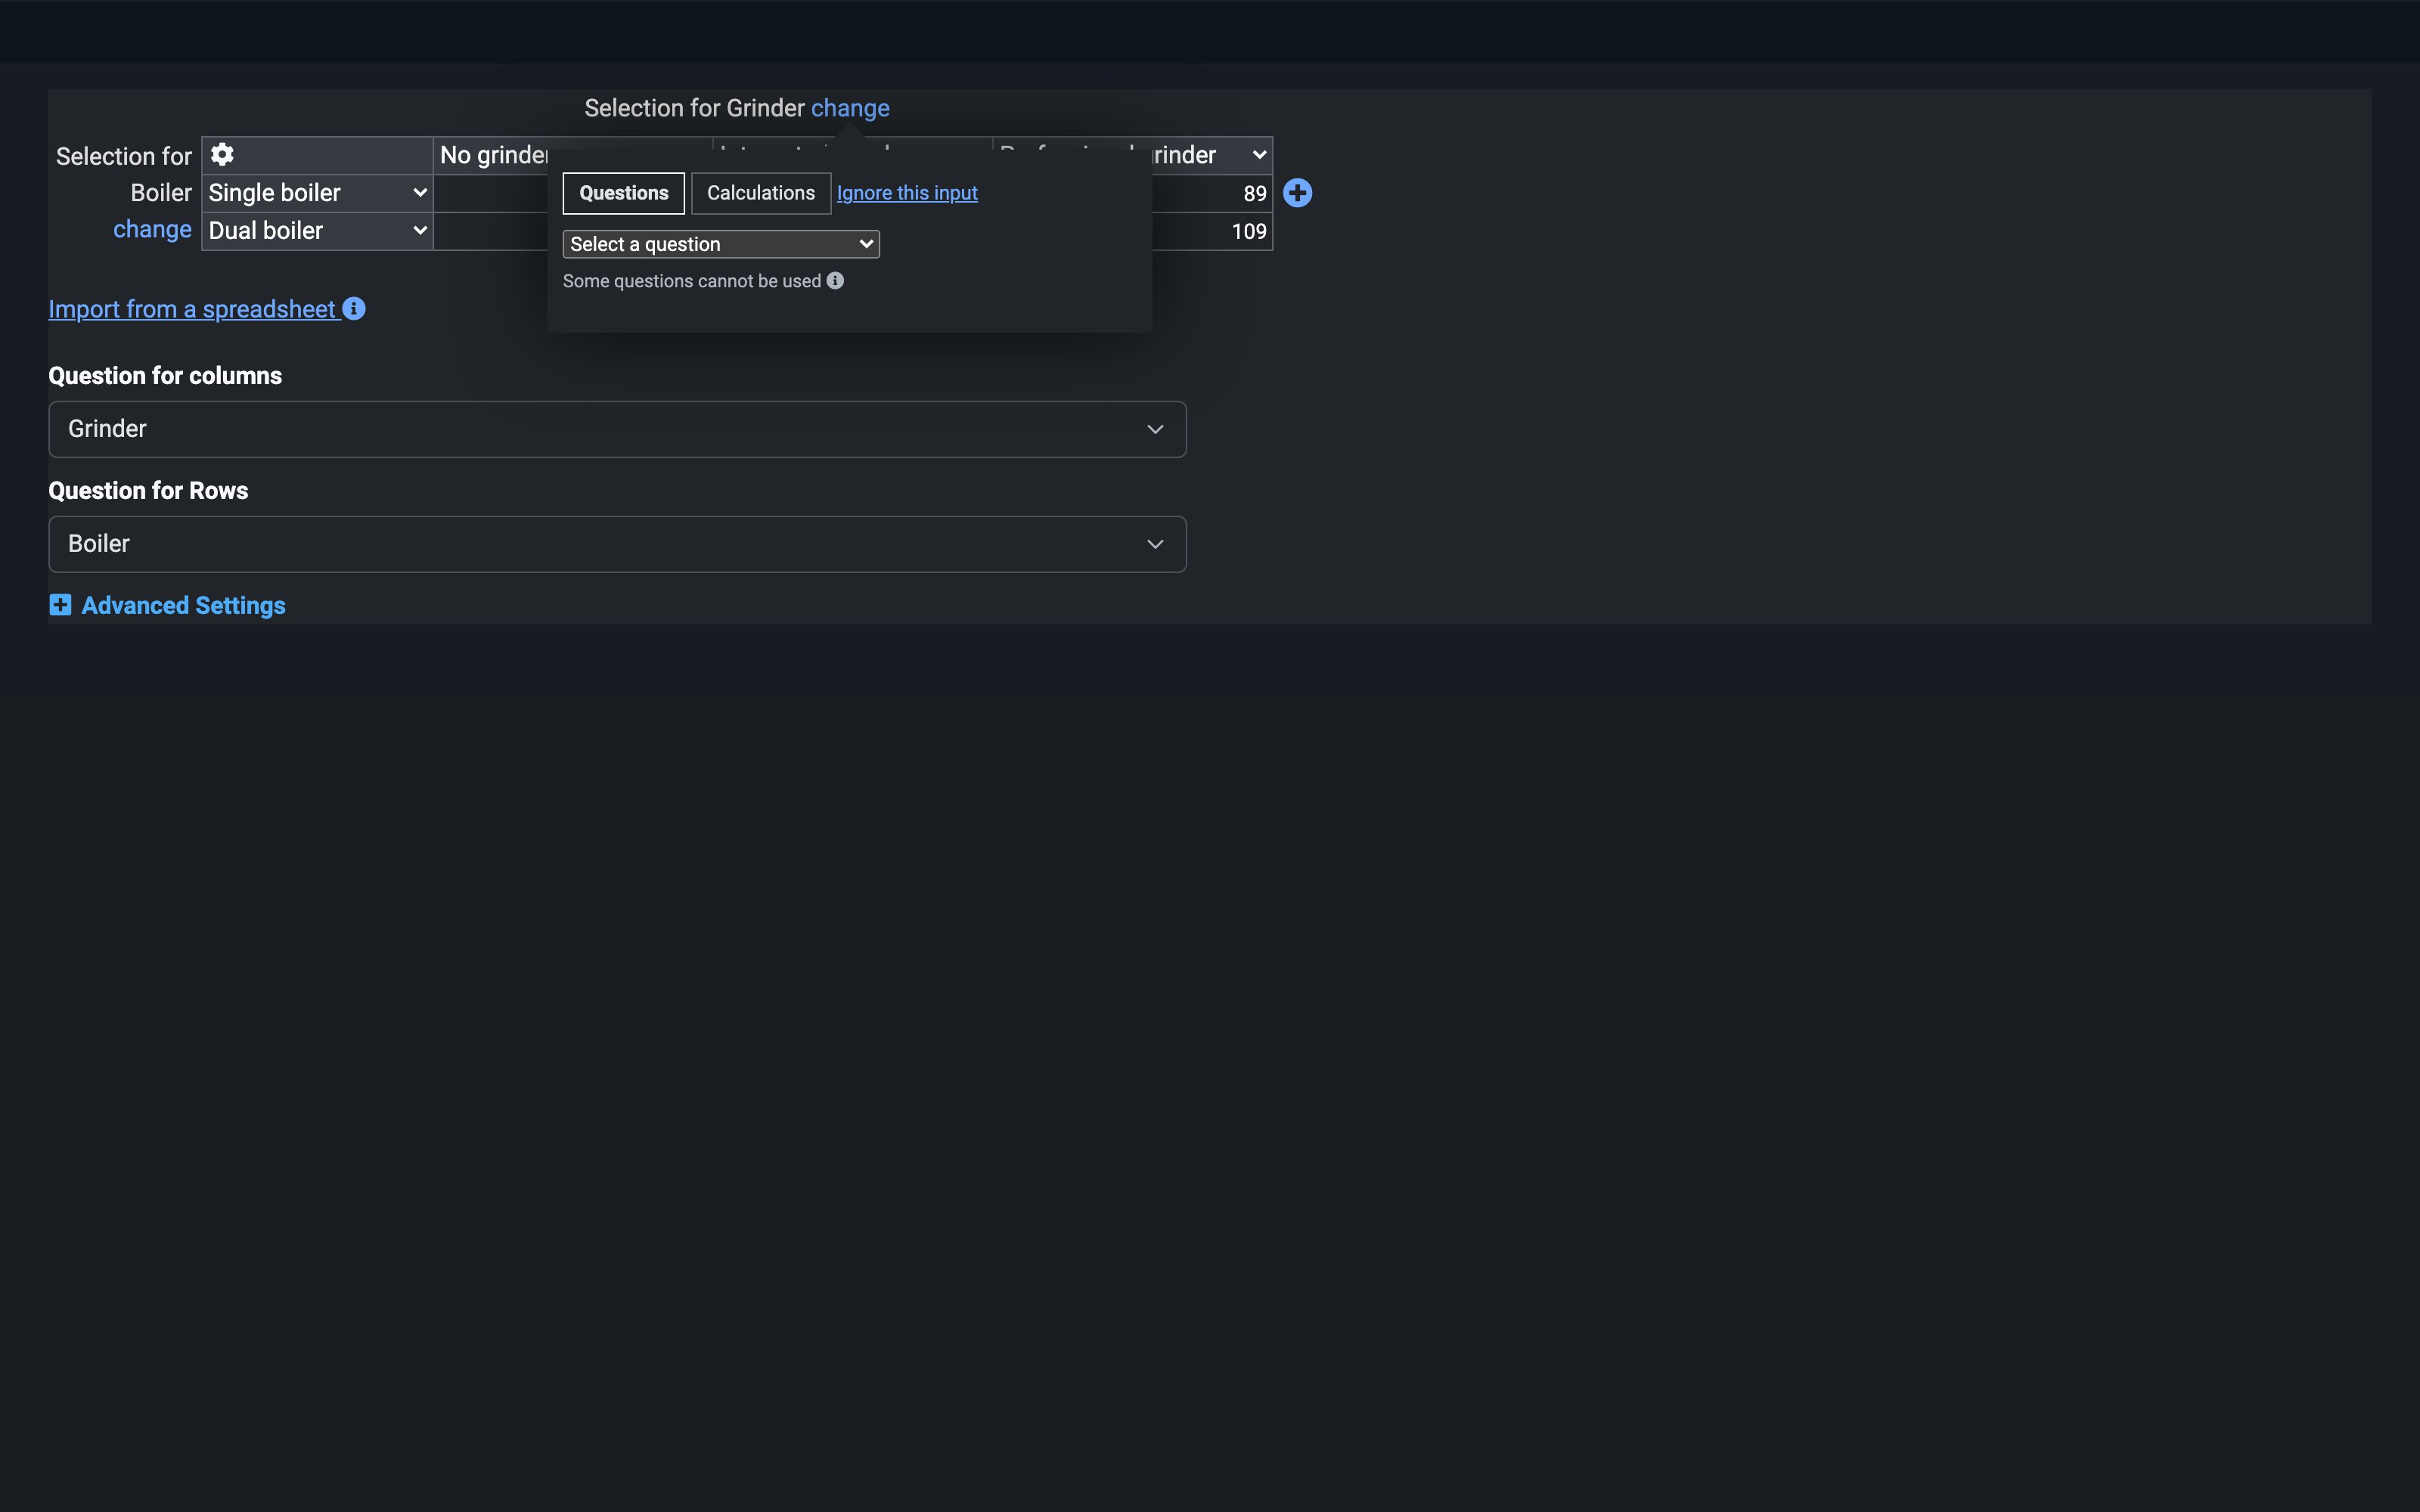Click change link next to Selection for Grinder
This screenshot has height=1512, width=2420.
coord(850,108)
